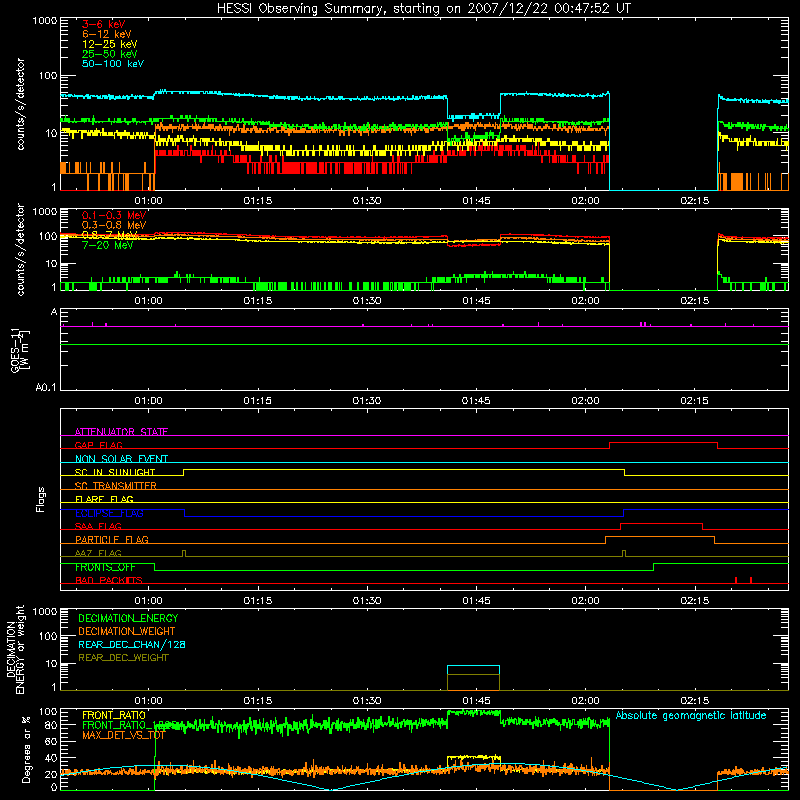The image size is (800, 800).
Task: Pick the yellow 12-25 keV legend label
Action: click(110, 44)
